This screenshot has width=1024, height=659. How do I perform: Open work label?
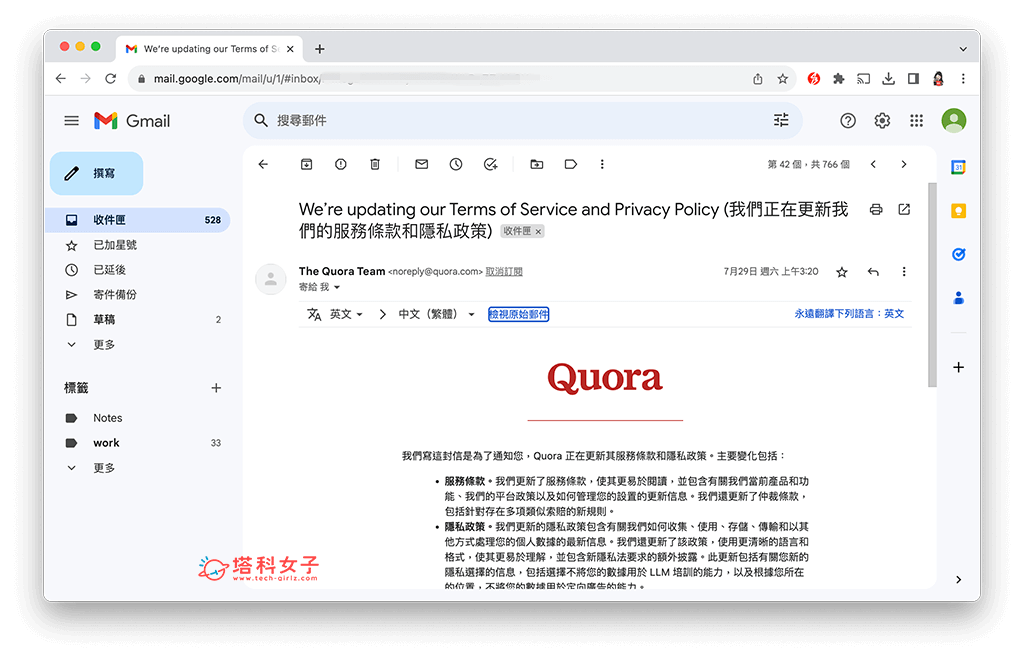[x=138, y=443]
